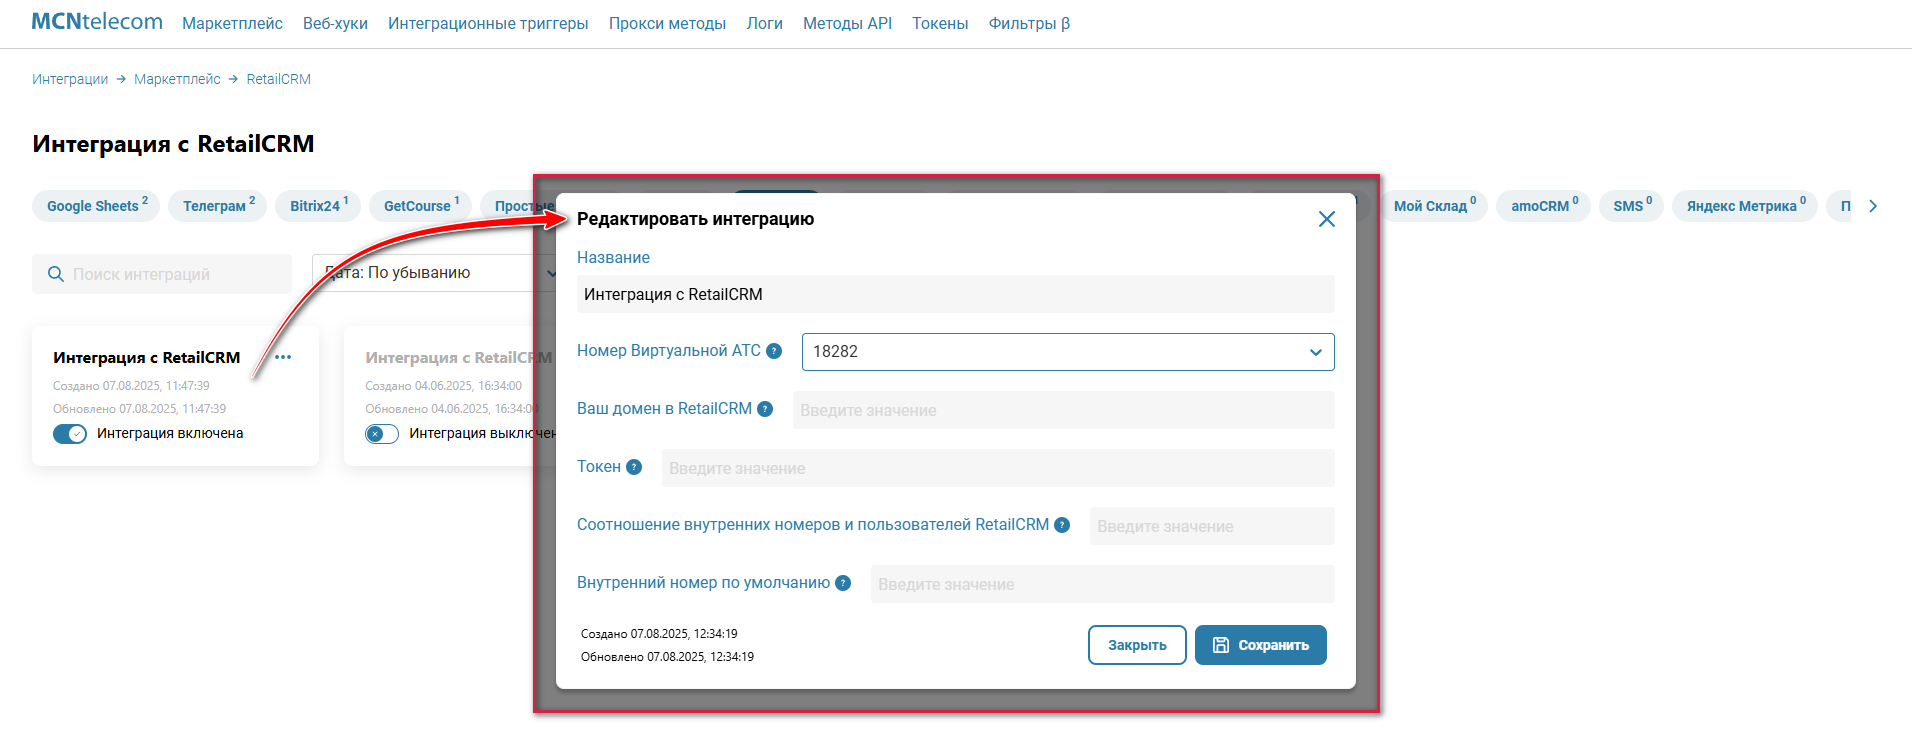The image size is (1912, 736).
Task: Open the Логи menu item
Action: point(764,23)
